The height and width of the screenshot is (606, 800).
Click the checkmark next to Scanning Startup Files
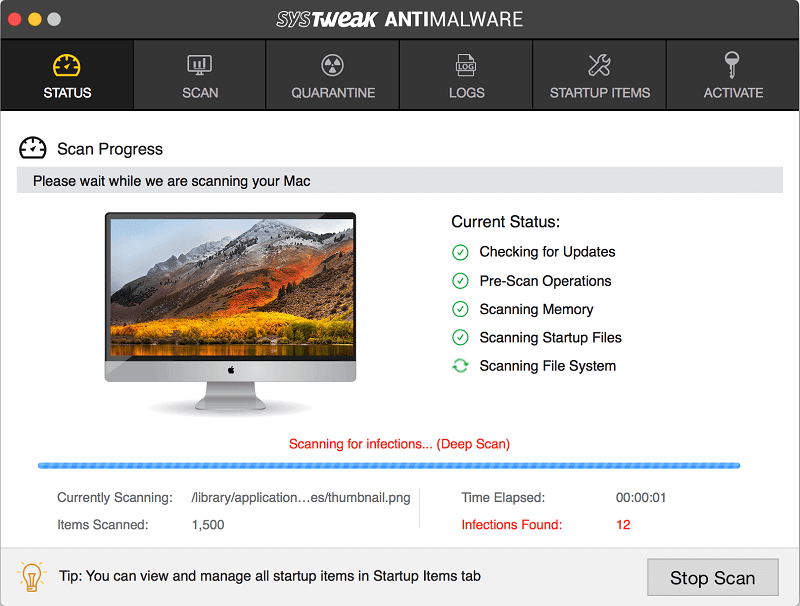coord(460,337)
